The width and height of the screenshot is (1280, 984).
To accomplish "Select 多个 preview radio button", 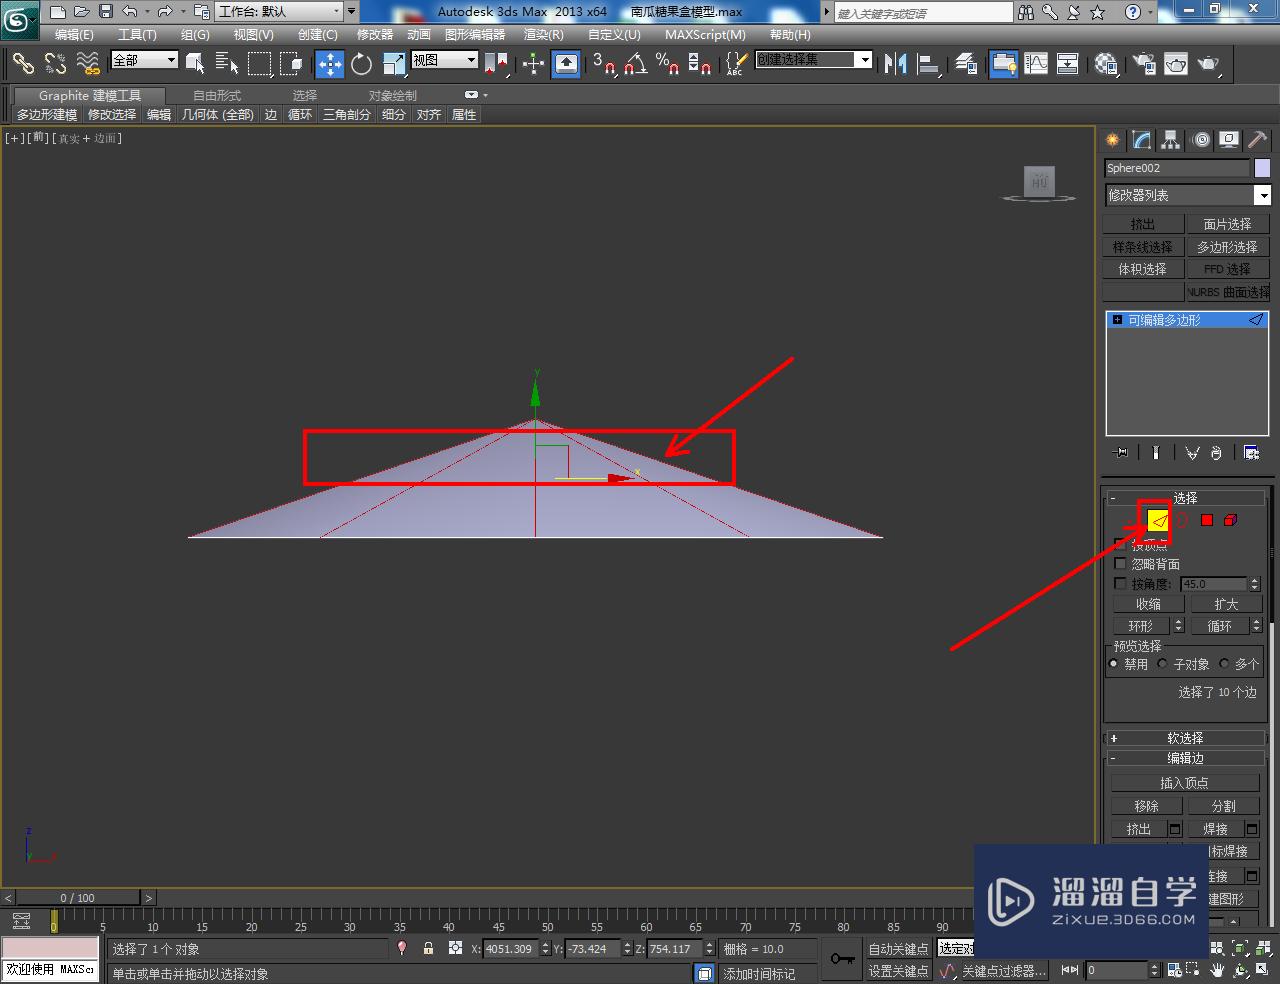I will pyautogui.click(x=1224, y=663).
